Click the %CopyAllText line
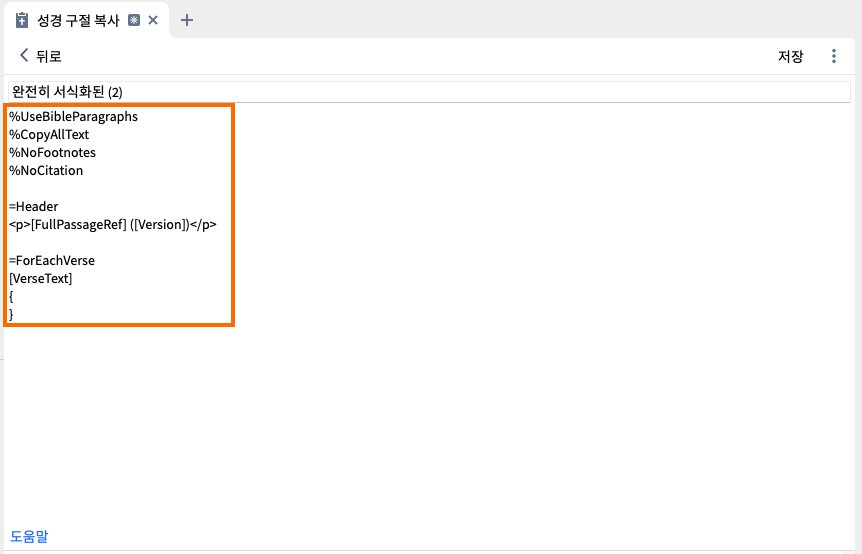Viewport: 862px width, 554px height. 49,135
